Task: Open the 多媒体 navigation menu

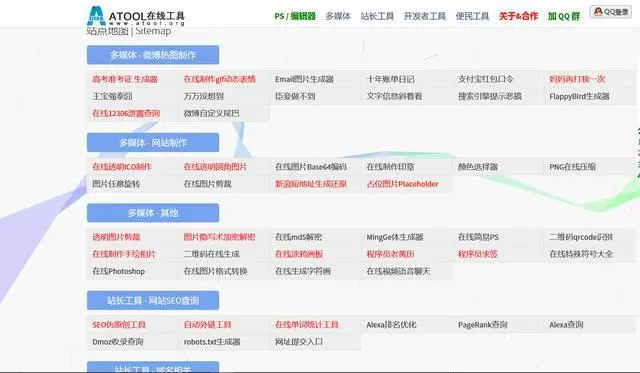Action: 338,16
